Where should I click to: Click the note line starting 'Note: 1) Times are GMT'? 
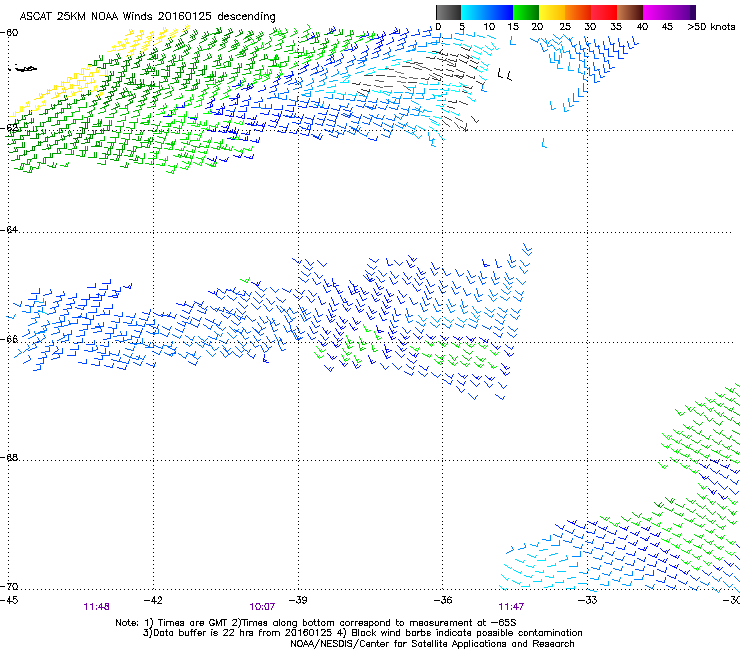[316, 623]
